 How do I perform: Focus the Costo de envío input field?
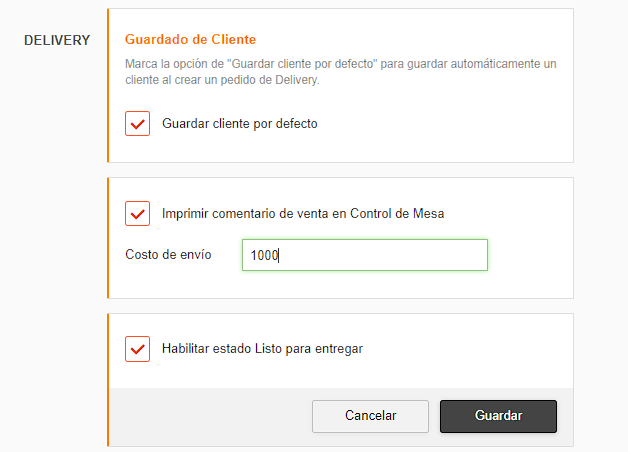point(364,255)
